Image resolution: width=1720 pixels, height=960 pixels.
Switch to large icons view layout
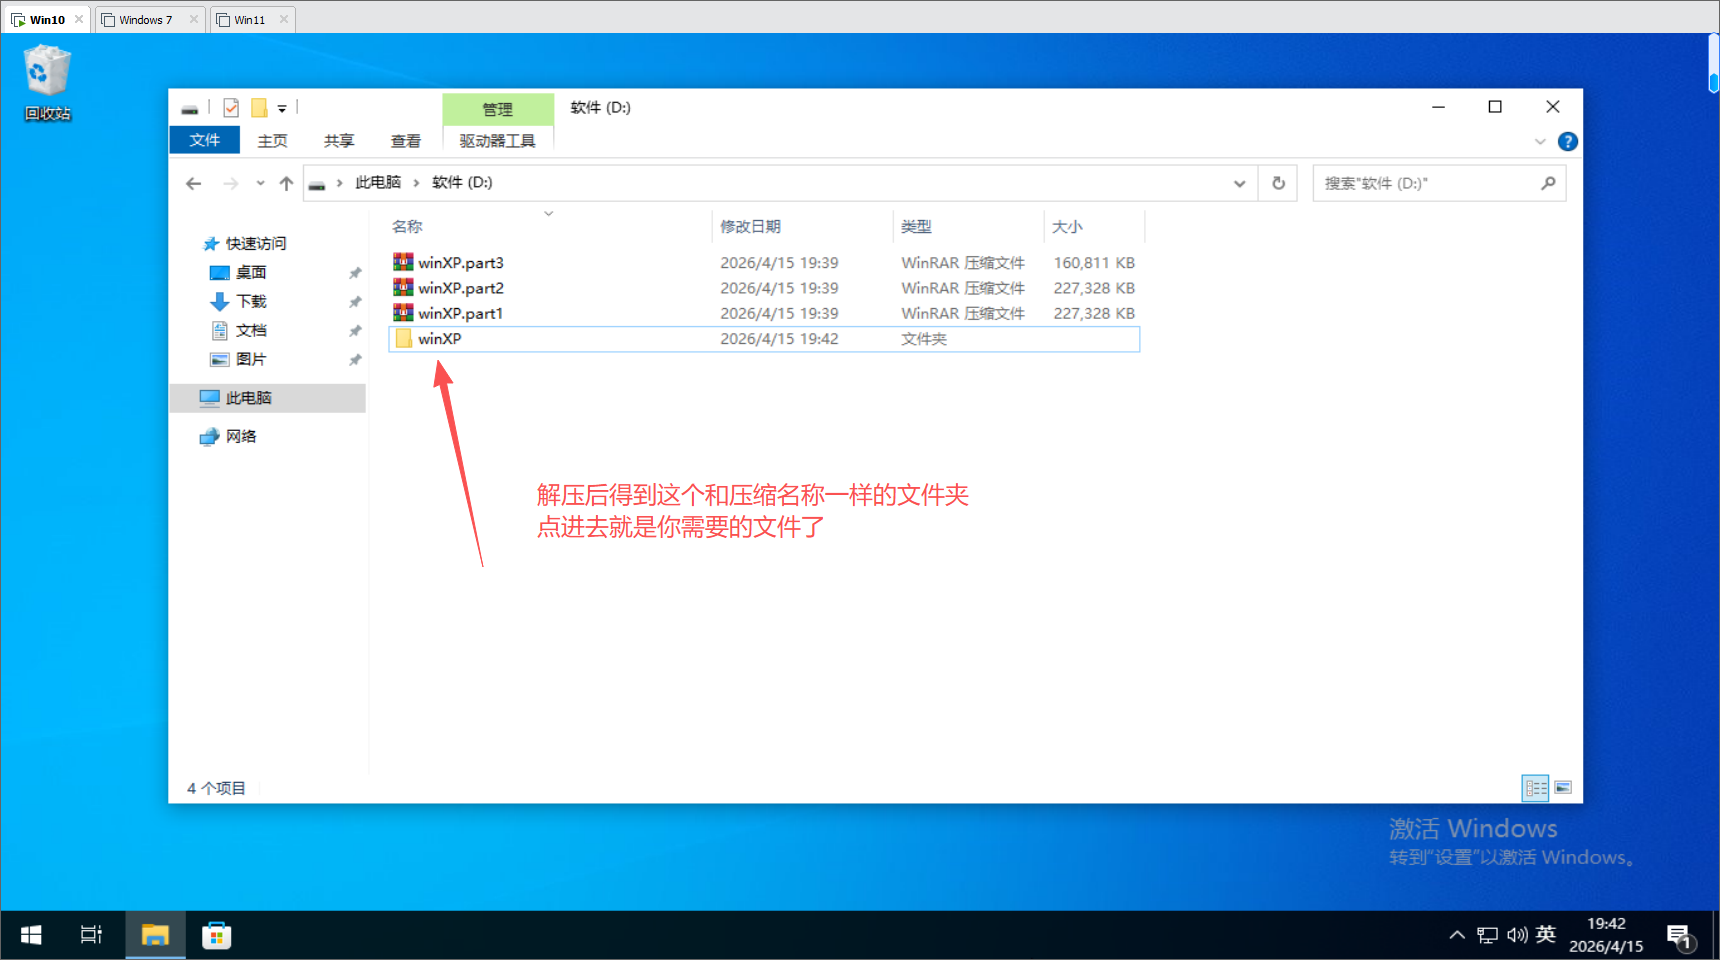click(x=1563, y=788)
